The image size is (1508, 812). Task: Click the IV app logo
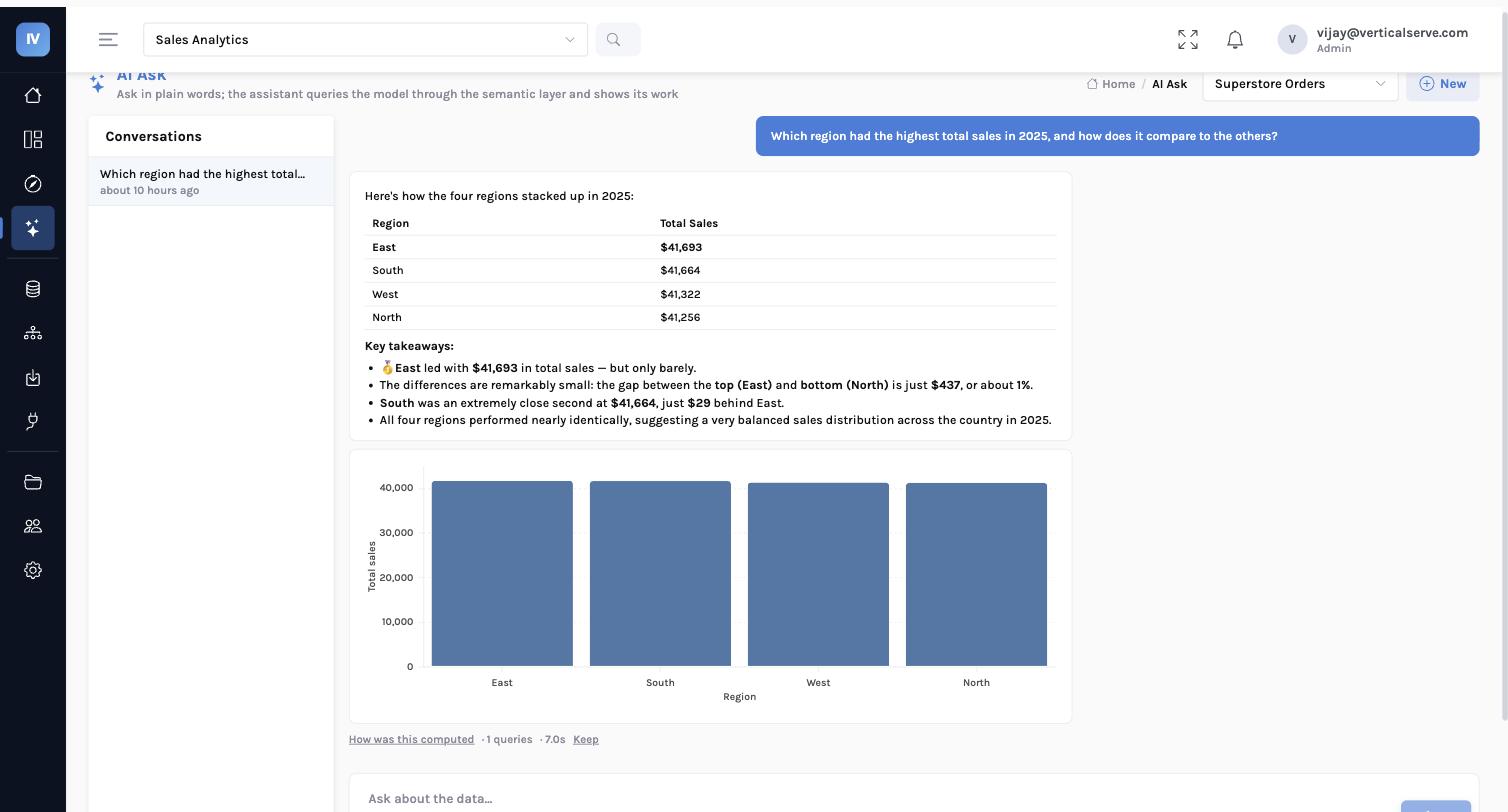pyautogui.click(x=33, y=39)
